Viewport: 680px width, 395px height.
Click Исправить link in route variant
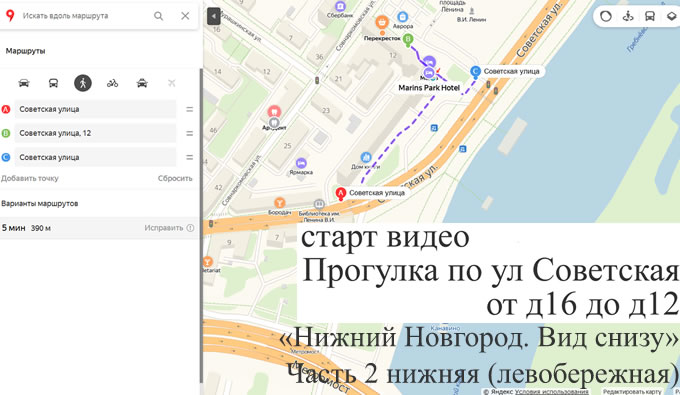(164, 228)
